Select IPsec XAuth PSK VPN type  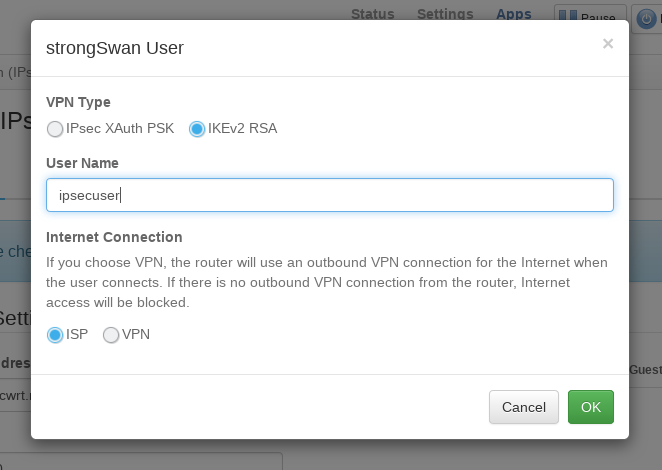point(55,128)
